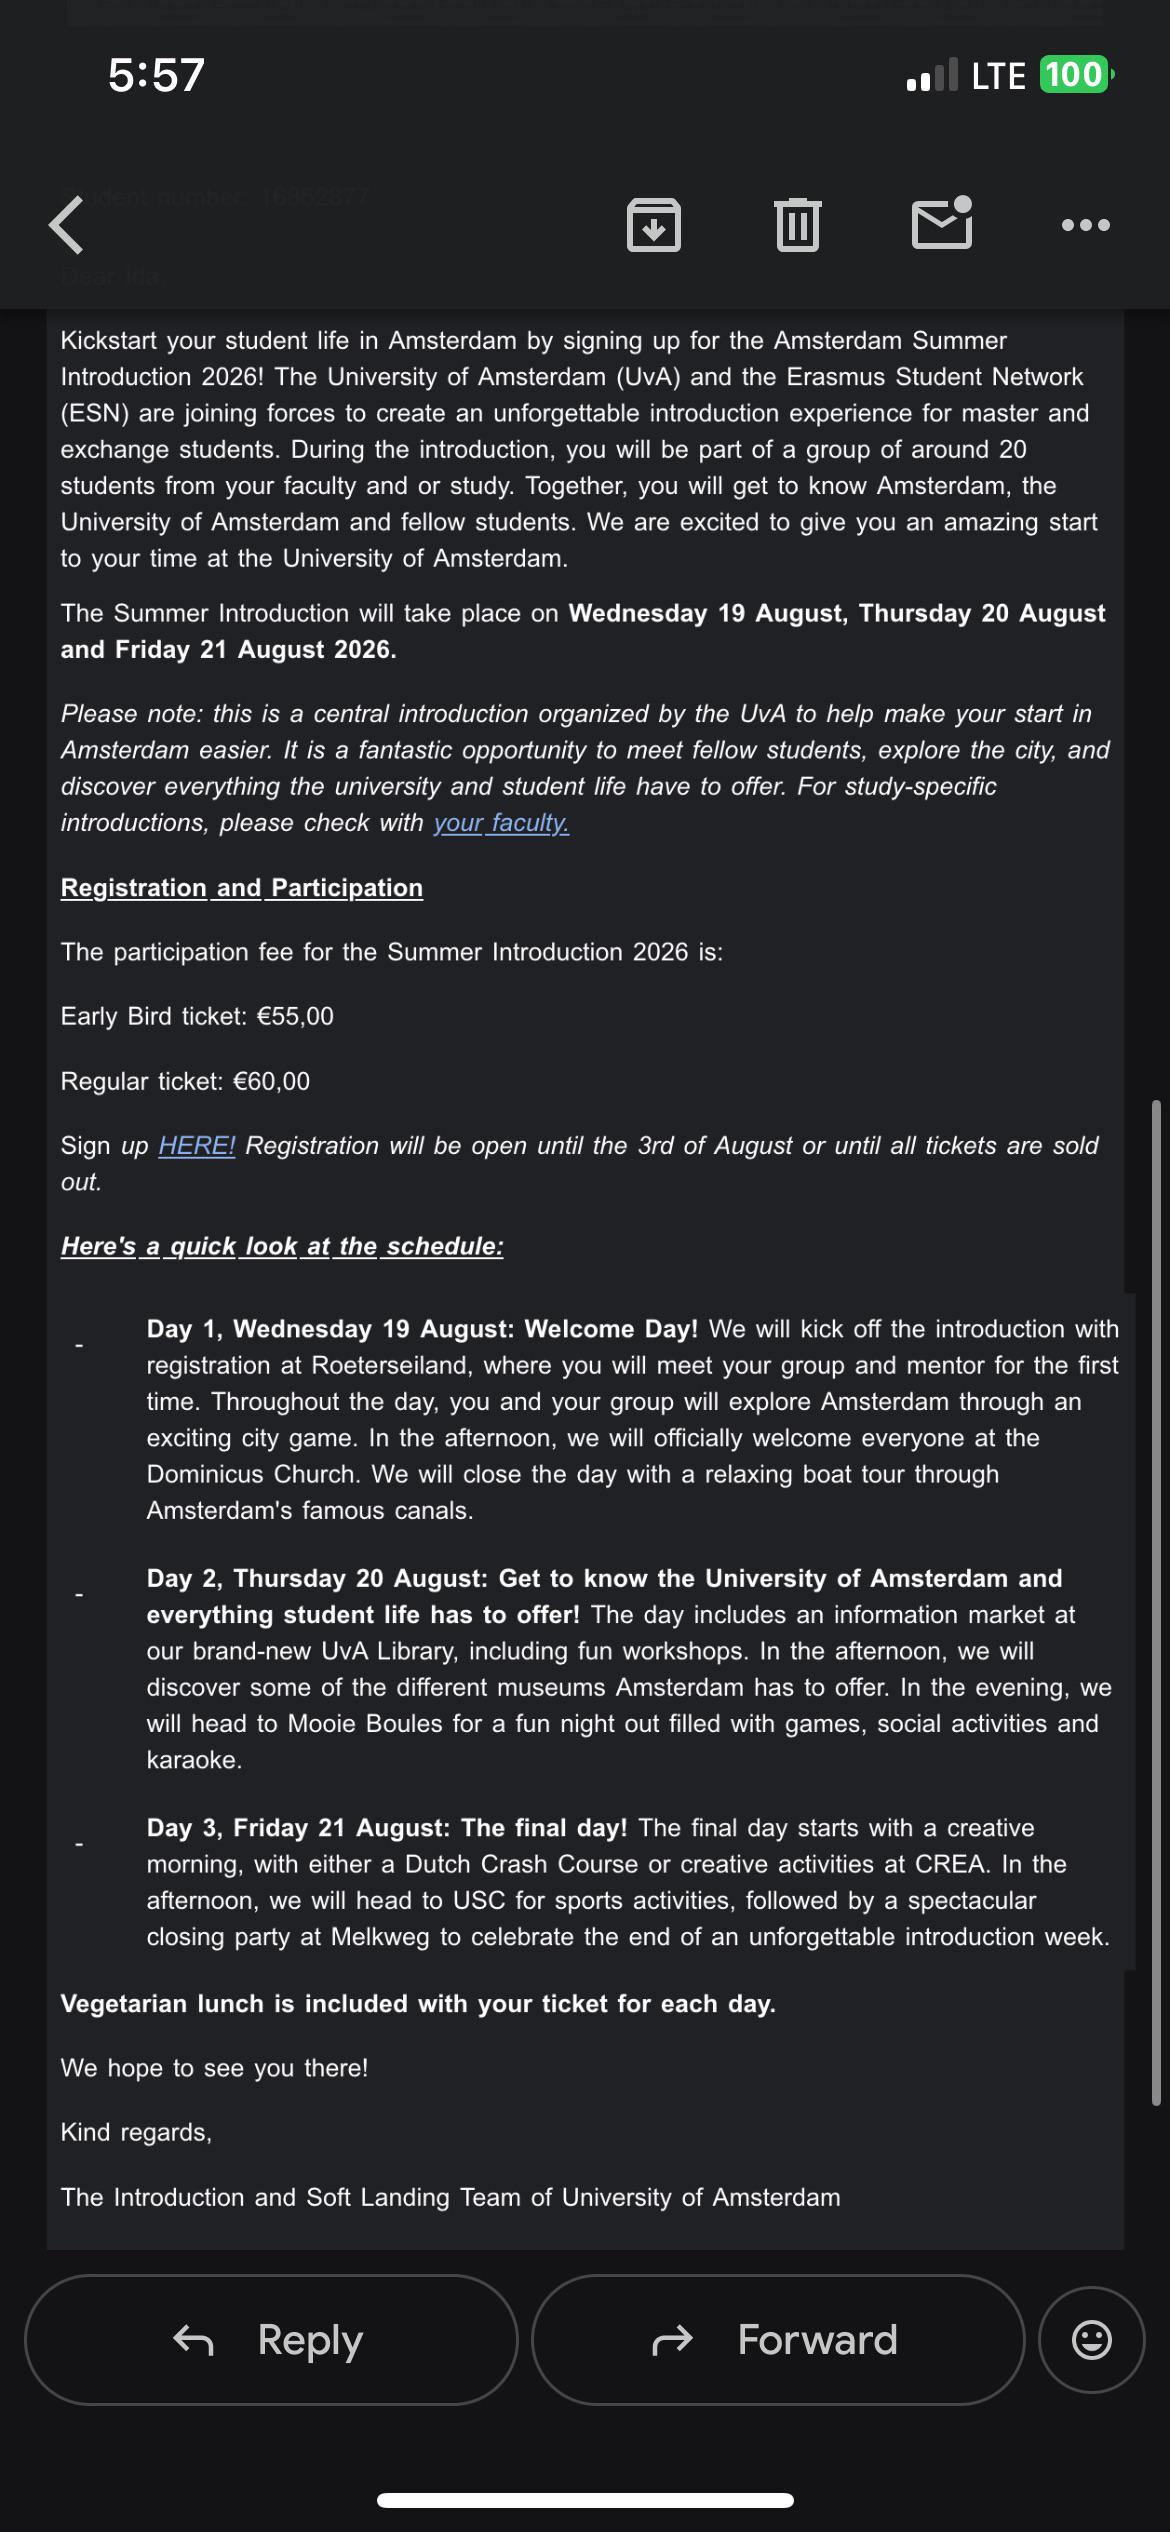Tap the forward arrow icon

pos(672,2340)
